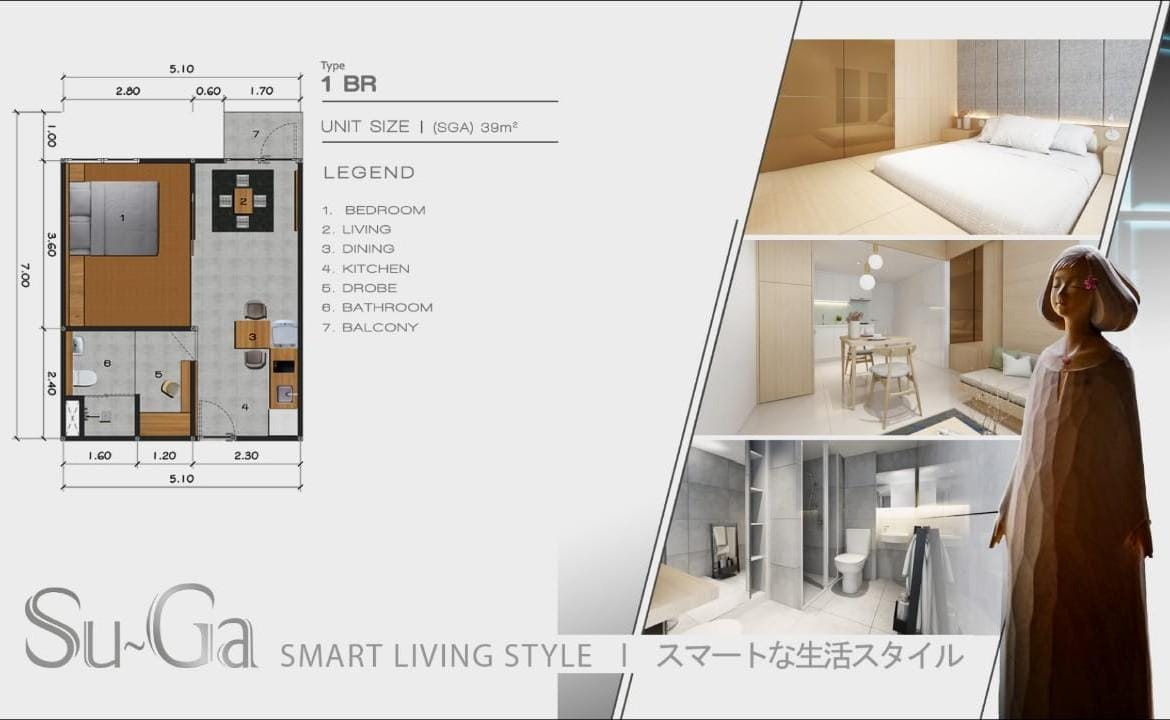Click the 7.00 vertical dimension label
Screen dimensions: 1170x720
(x=24, y=275)
